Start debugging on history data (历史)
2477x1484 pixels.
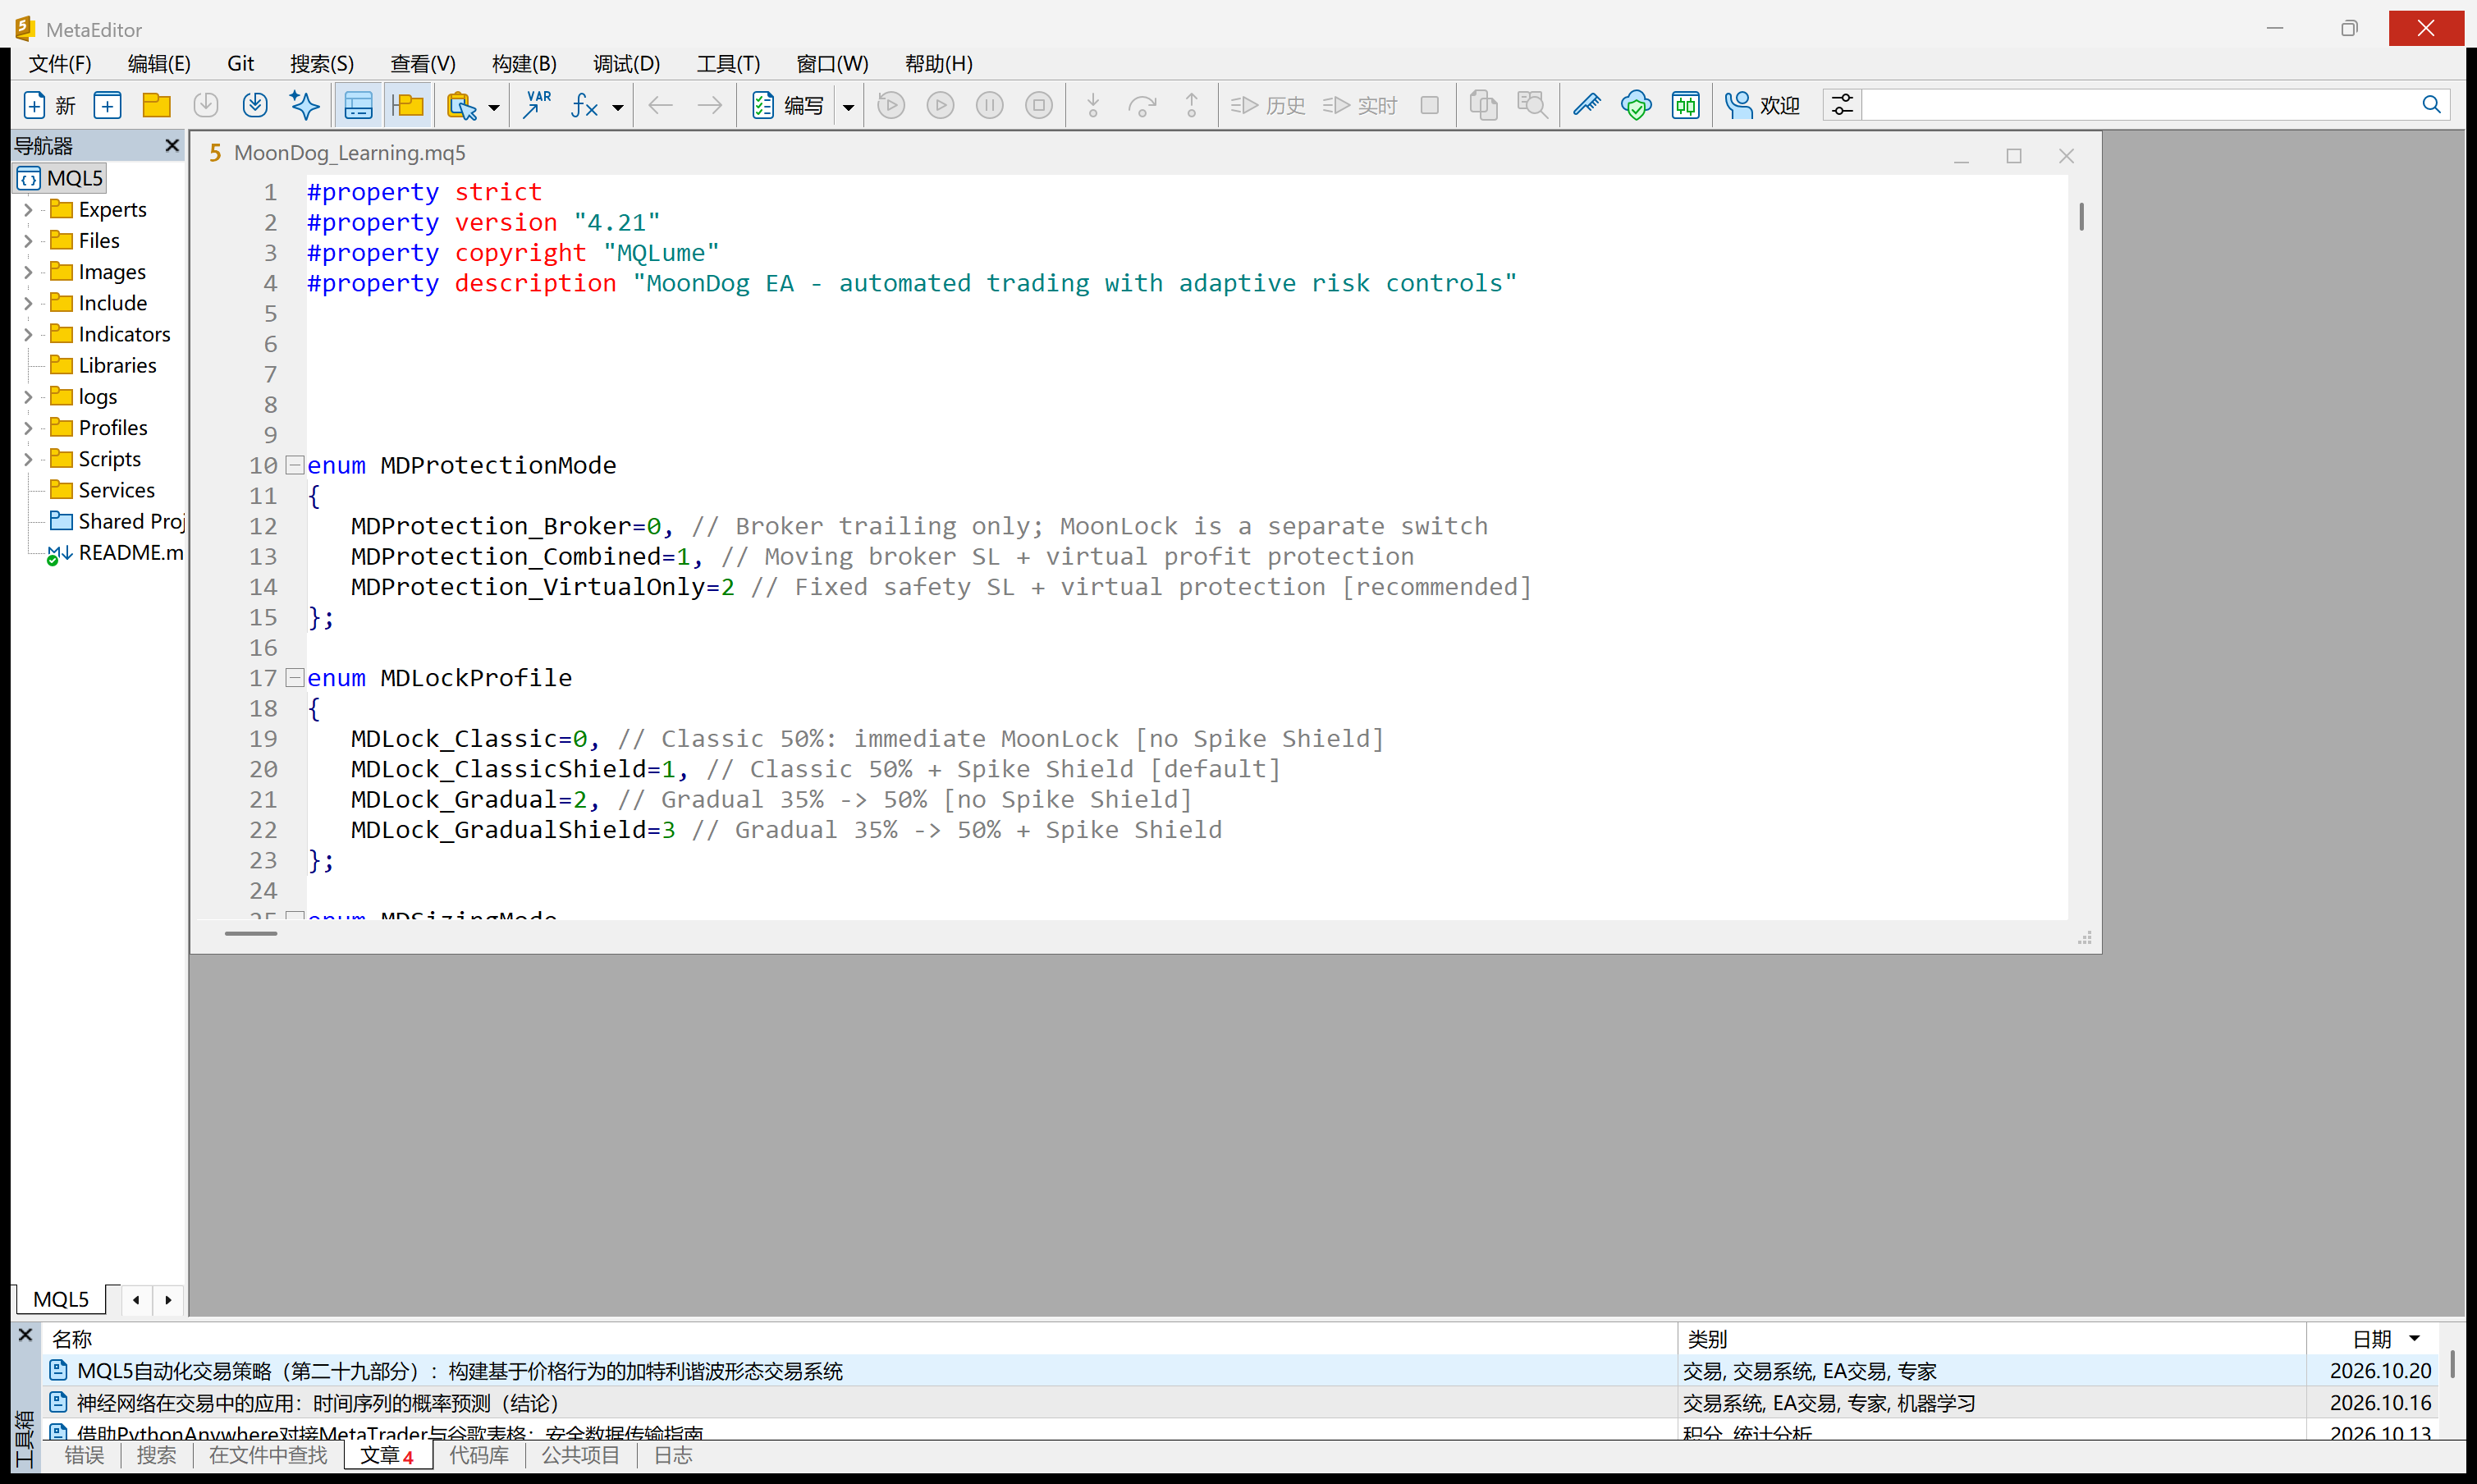pos(1267,105)
